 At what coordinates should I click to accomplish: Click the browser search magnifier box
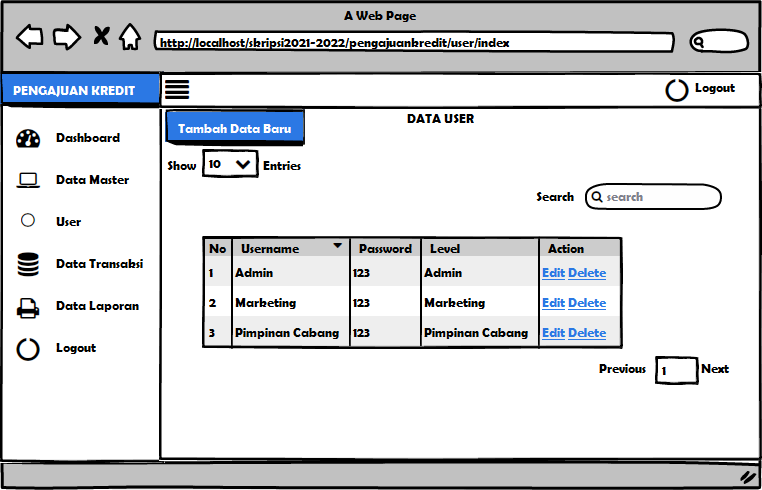click(x=719, y=41)
